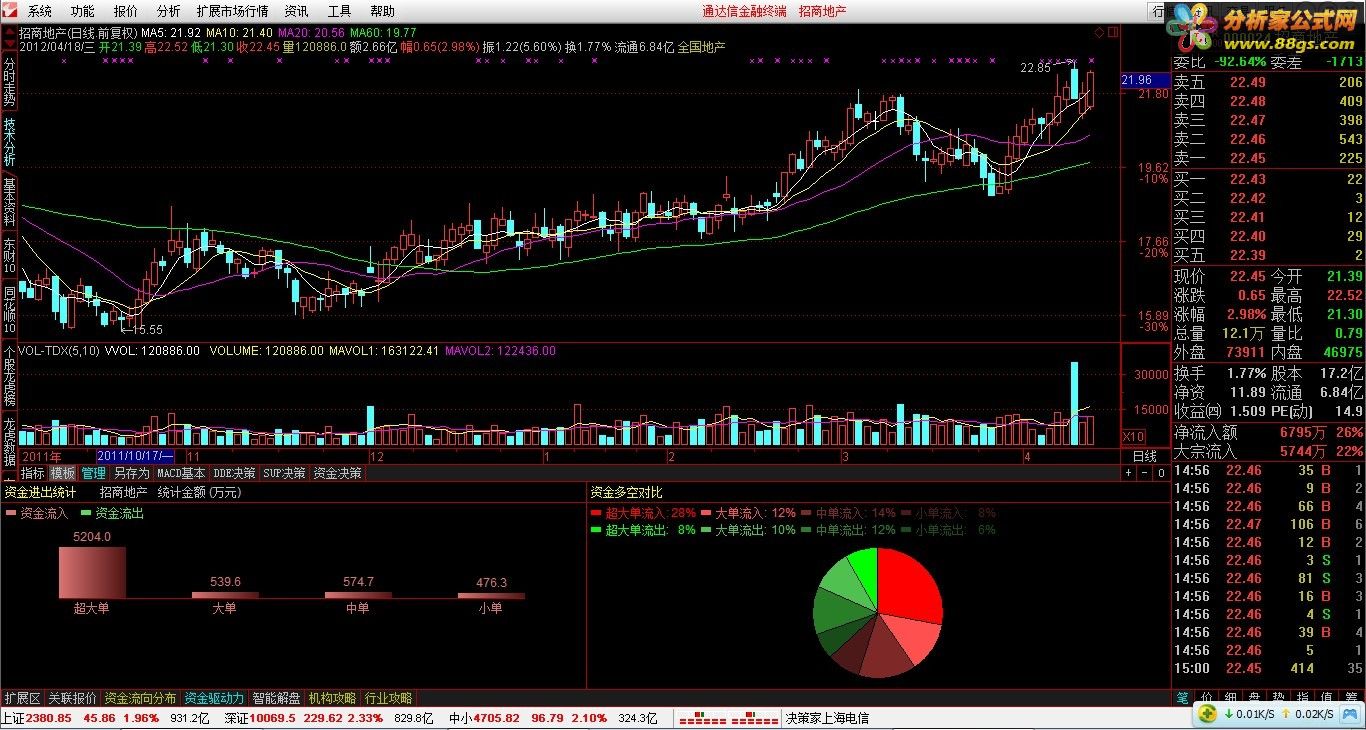Image resolution: width=1366 pixels, height=730 pixels.
Task: Open the 行业攻略 bottom tab
Action: tap(389, 698)
